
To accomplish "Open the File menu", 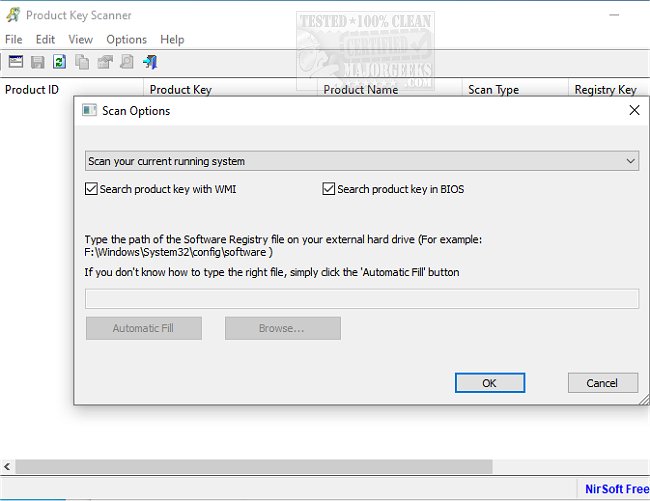I will pyautogui.click(x=13, y=39).
